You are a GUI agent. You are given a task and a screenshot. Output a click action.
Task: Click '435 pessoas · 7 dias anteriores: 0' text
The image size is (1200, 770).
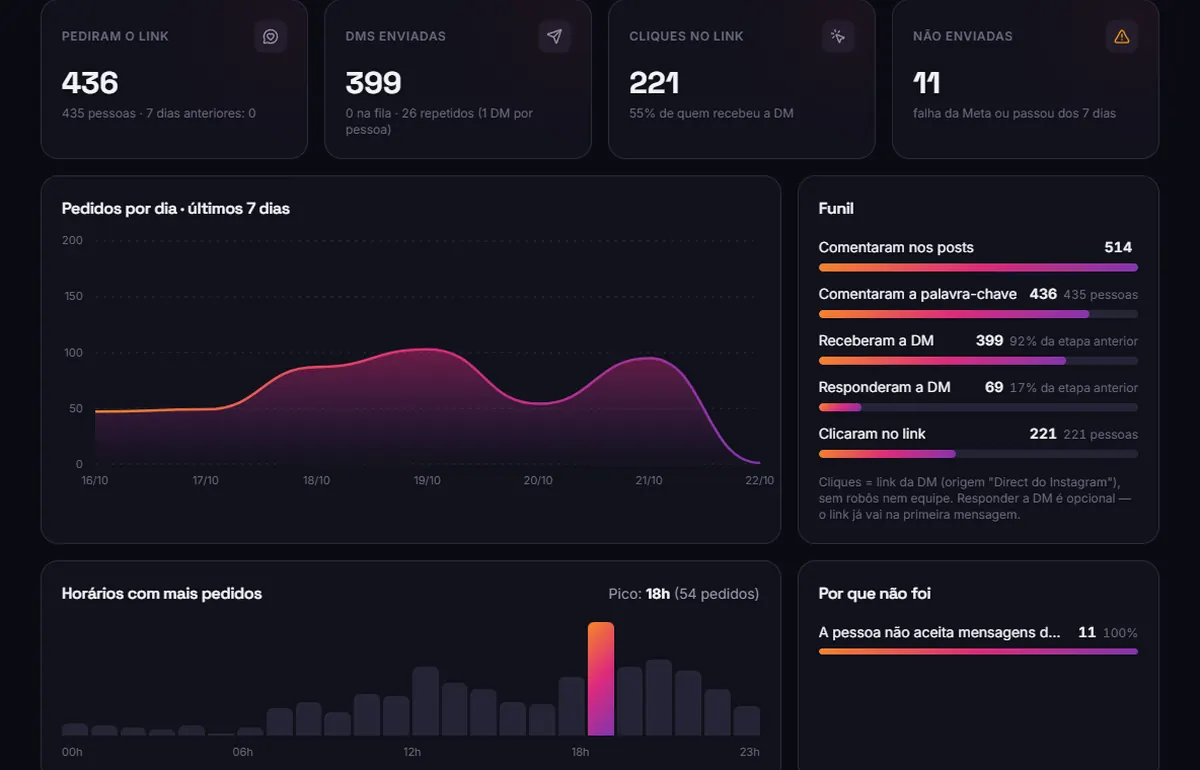(159, 114)
